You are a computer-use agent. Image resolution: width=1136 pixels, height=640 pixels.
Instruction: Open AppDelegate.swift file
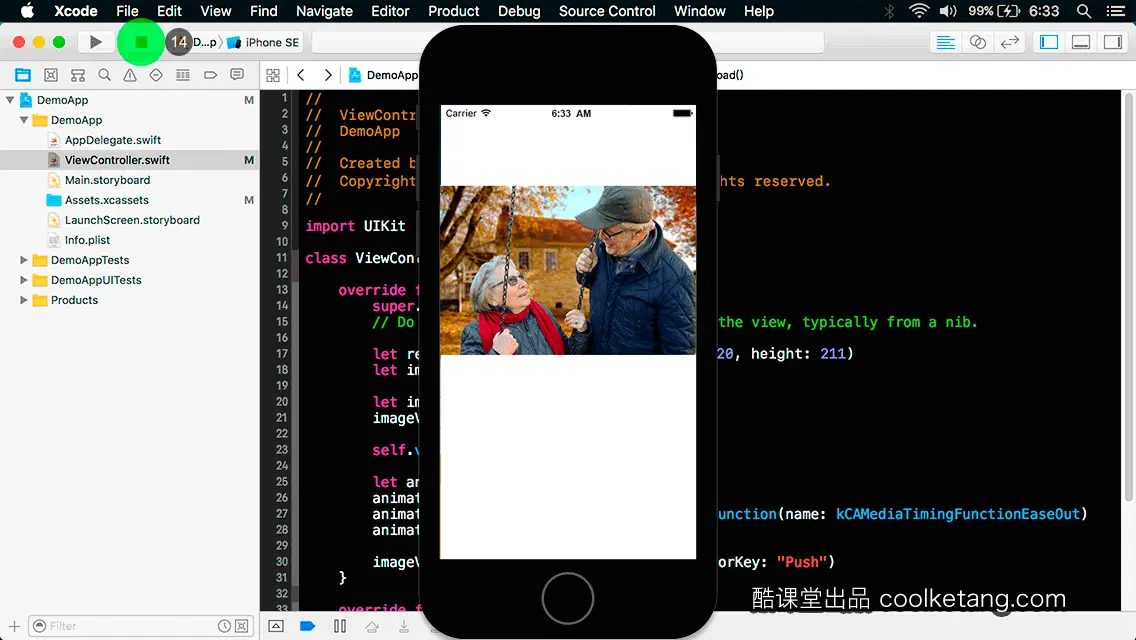pyautogui.click(x=112, y=140)
